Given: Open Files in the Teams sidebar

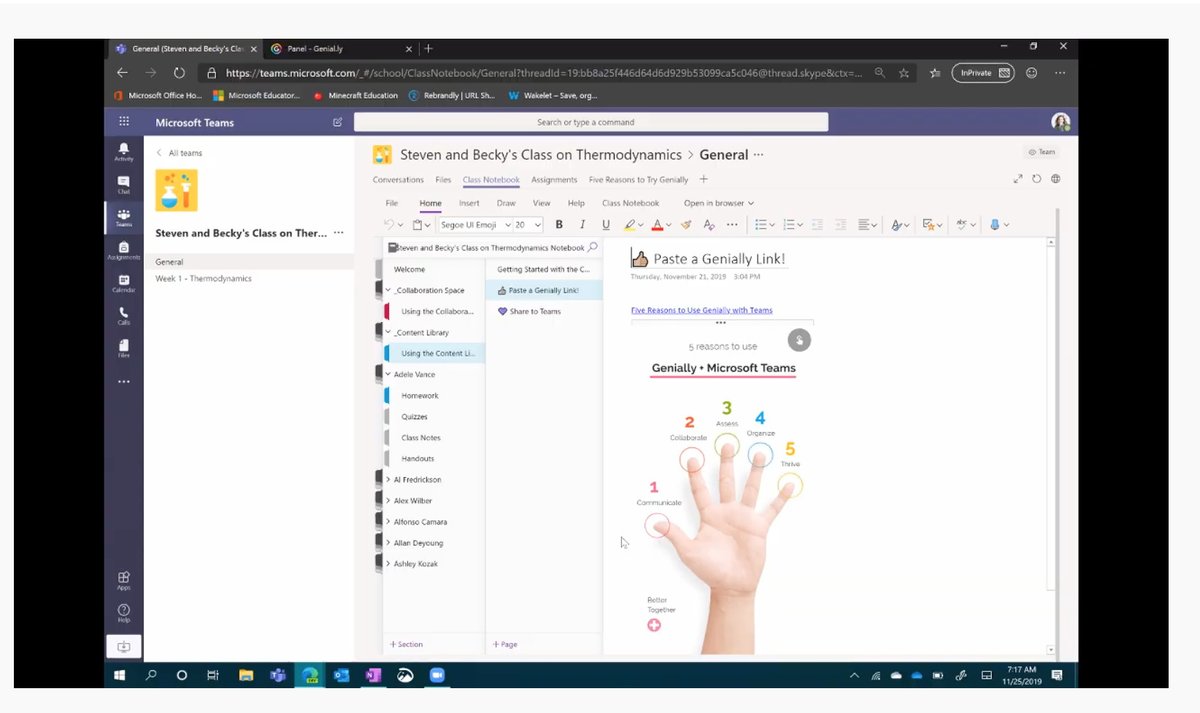Looking at the screenshot, I should click(x=124, y=348).
